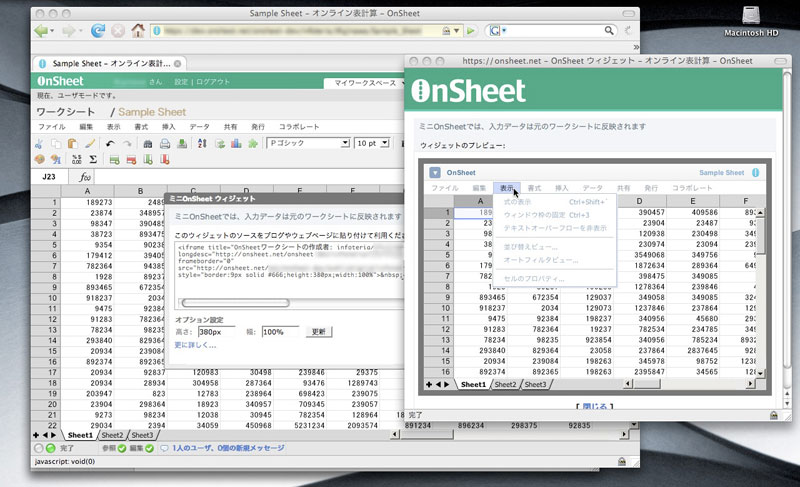
Task: Click the download/export icon with green arrow
Action: [x=182, y=144]
